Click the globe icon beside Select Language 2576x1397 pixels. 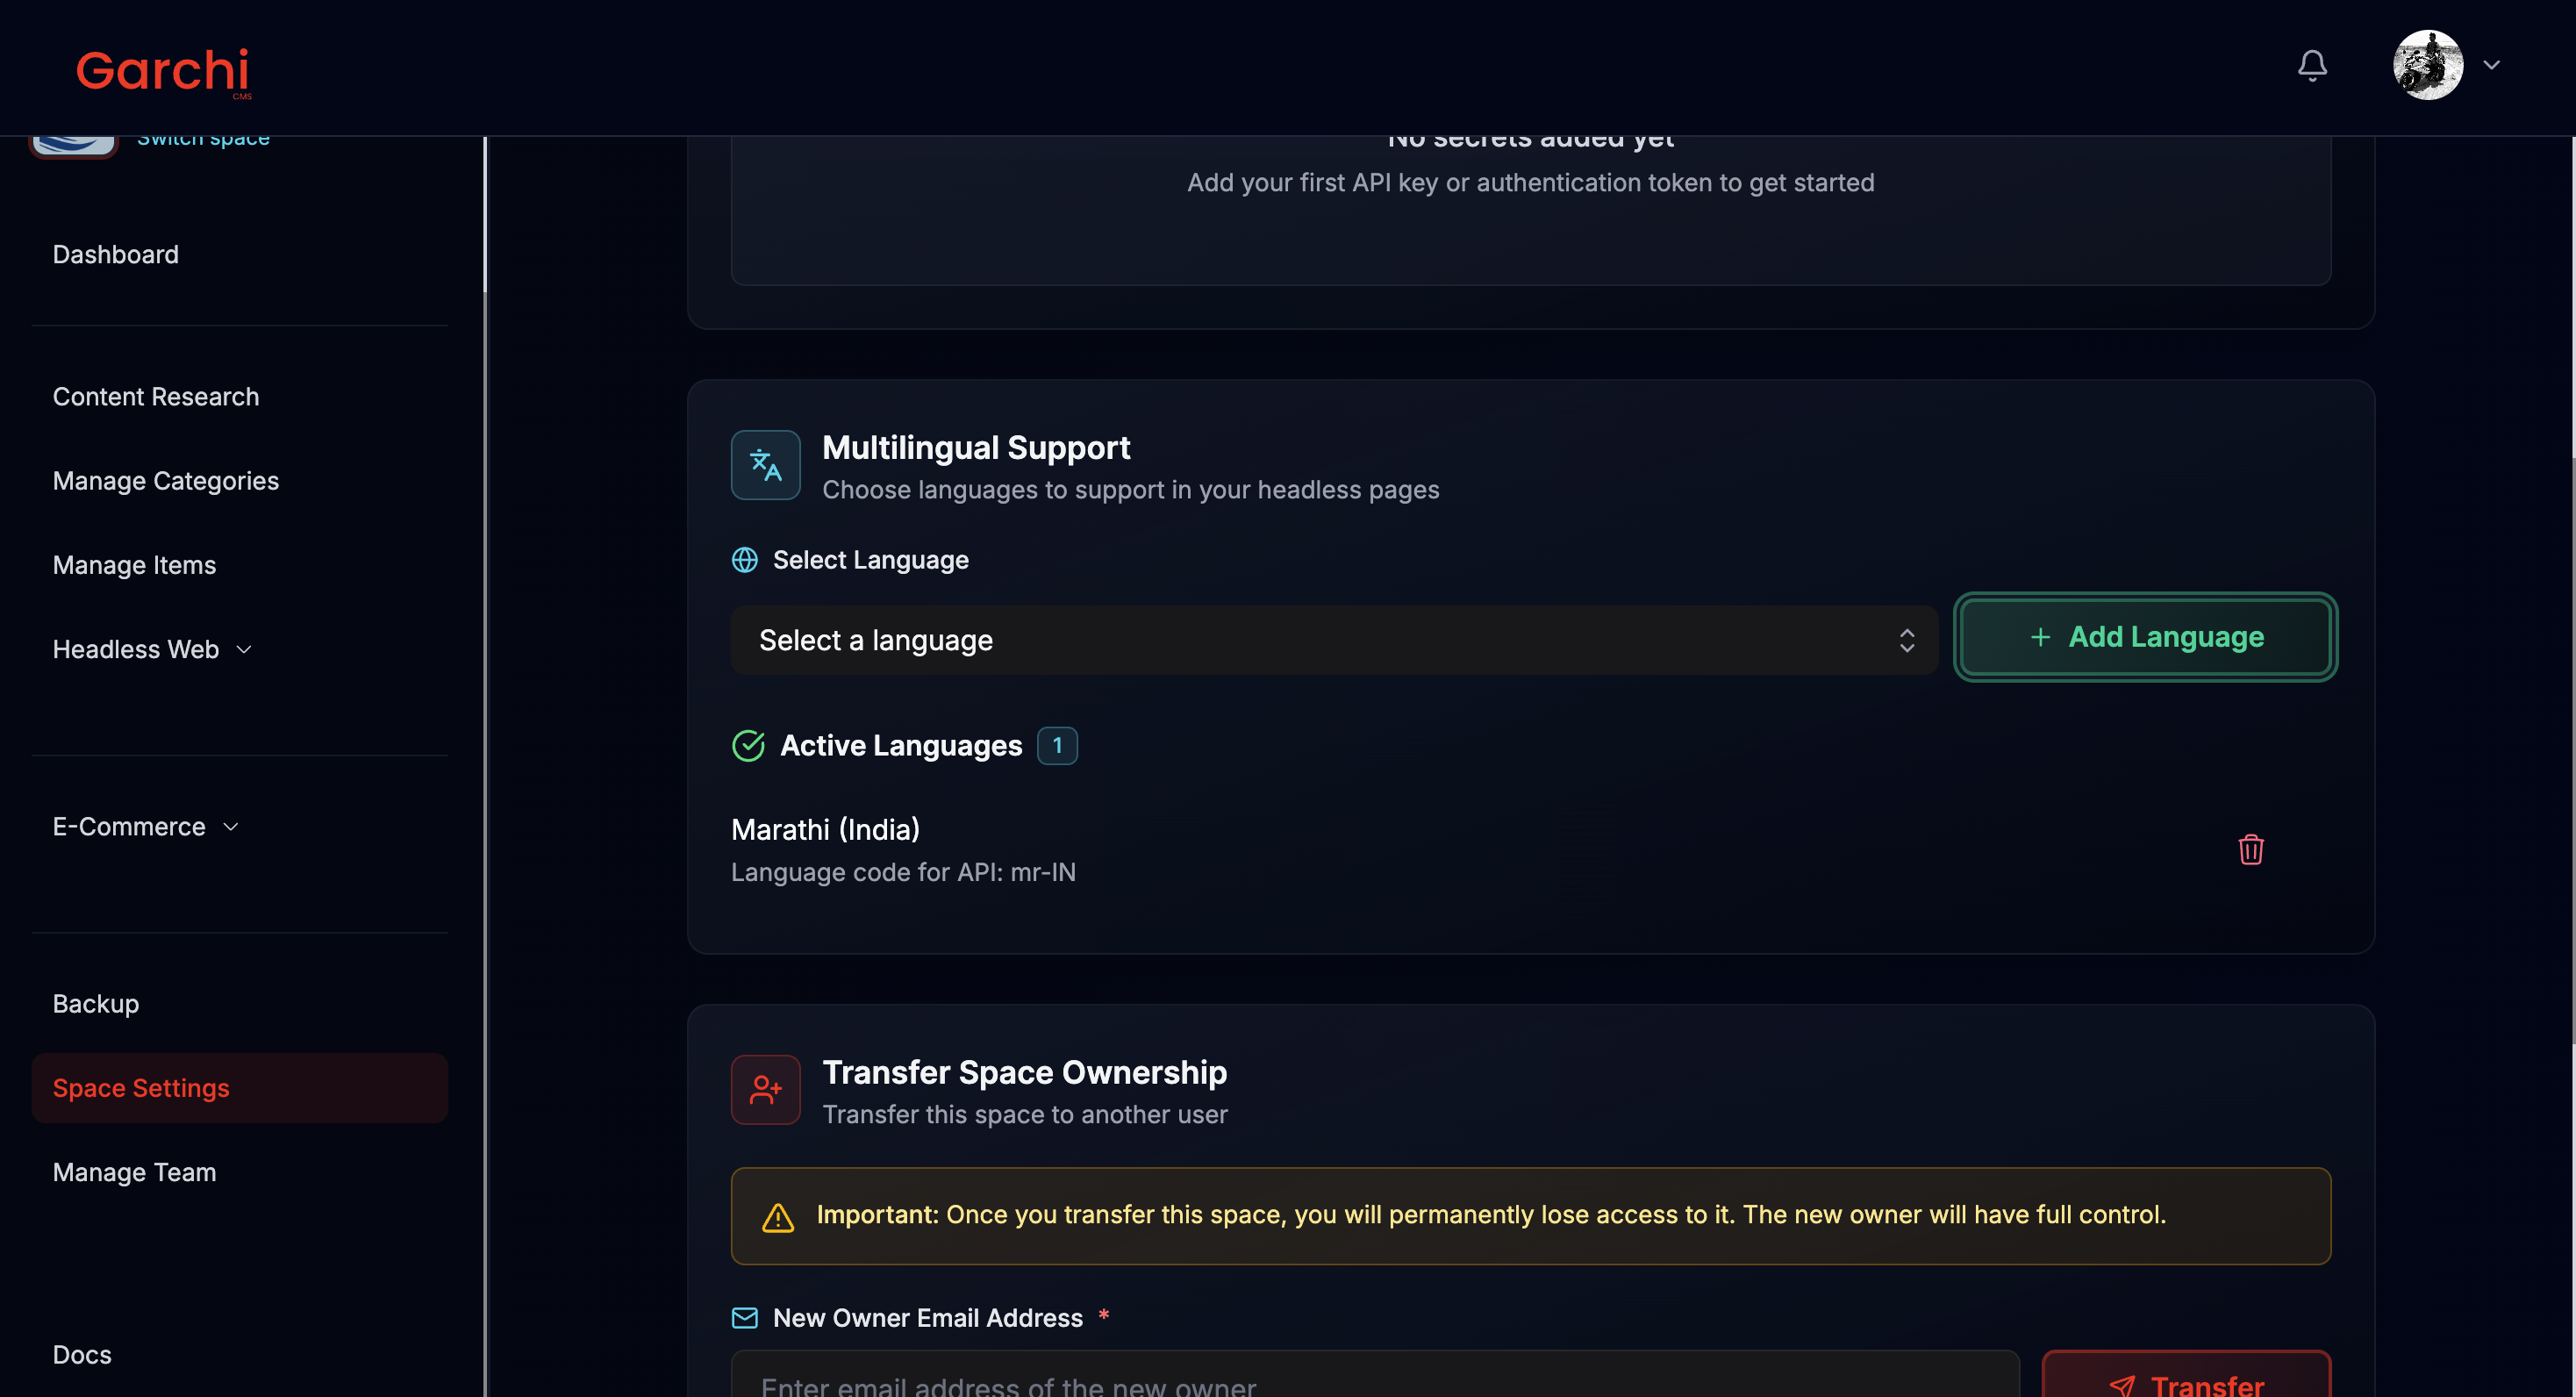(x=744, y=560)
